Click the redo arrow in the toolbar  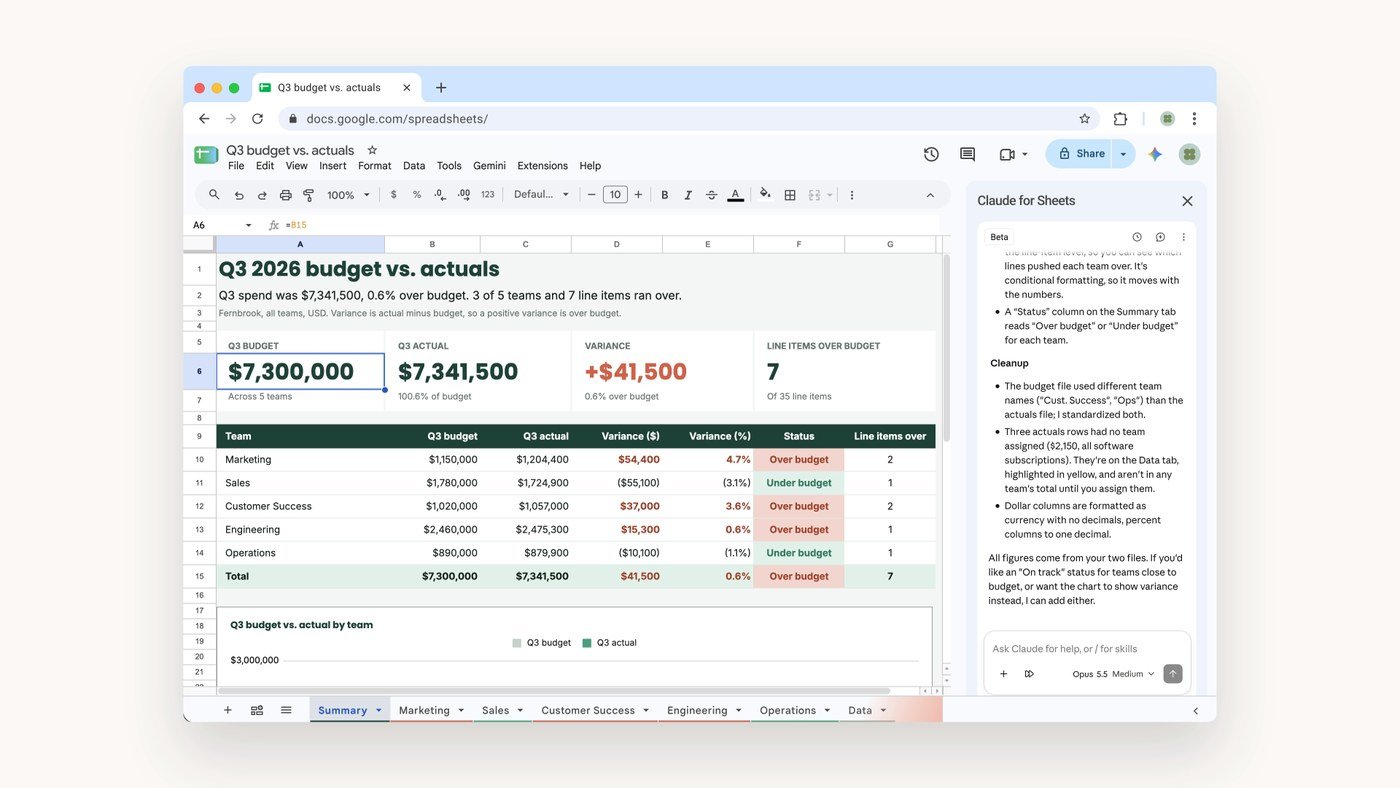click(262, 195)
